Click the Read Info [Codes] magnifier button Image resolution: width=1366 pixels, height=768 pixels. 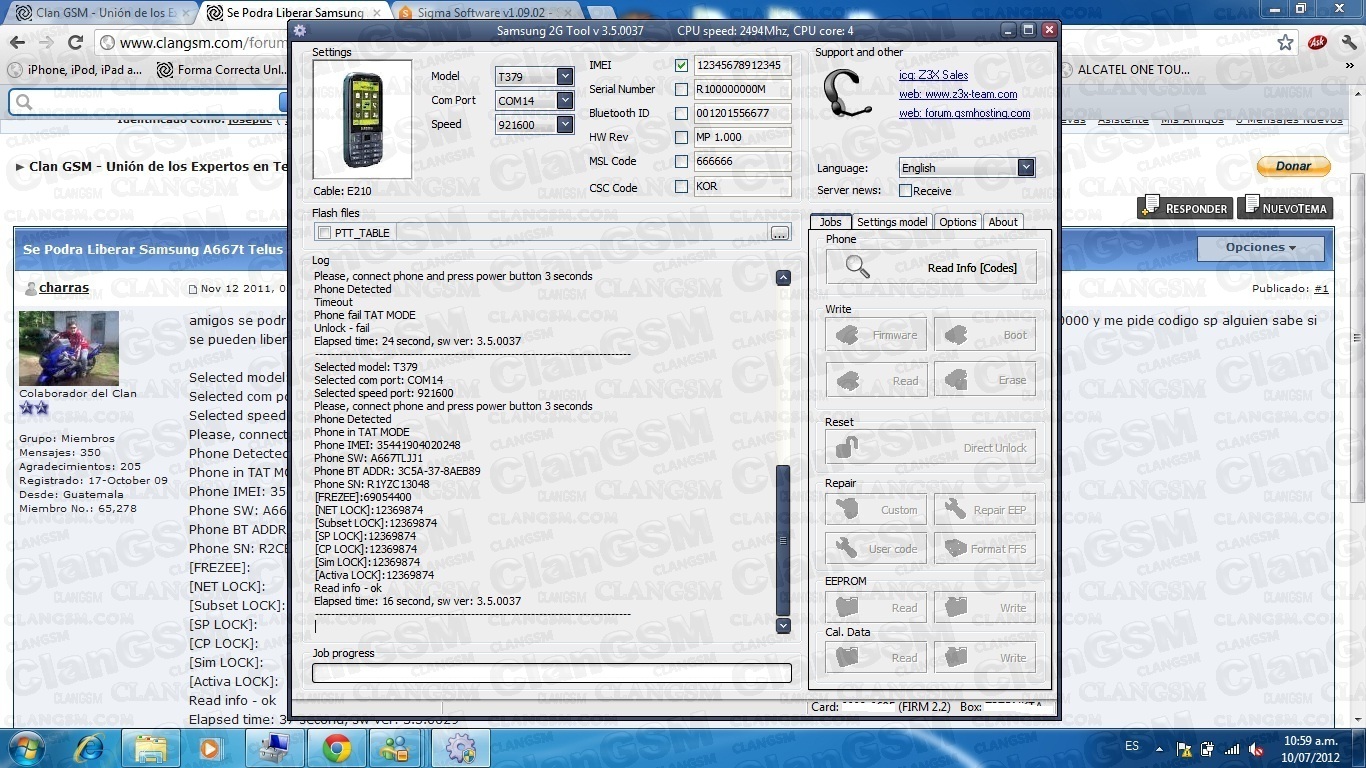(931, 268)
